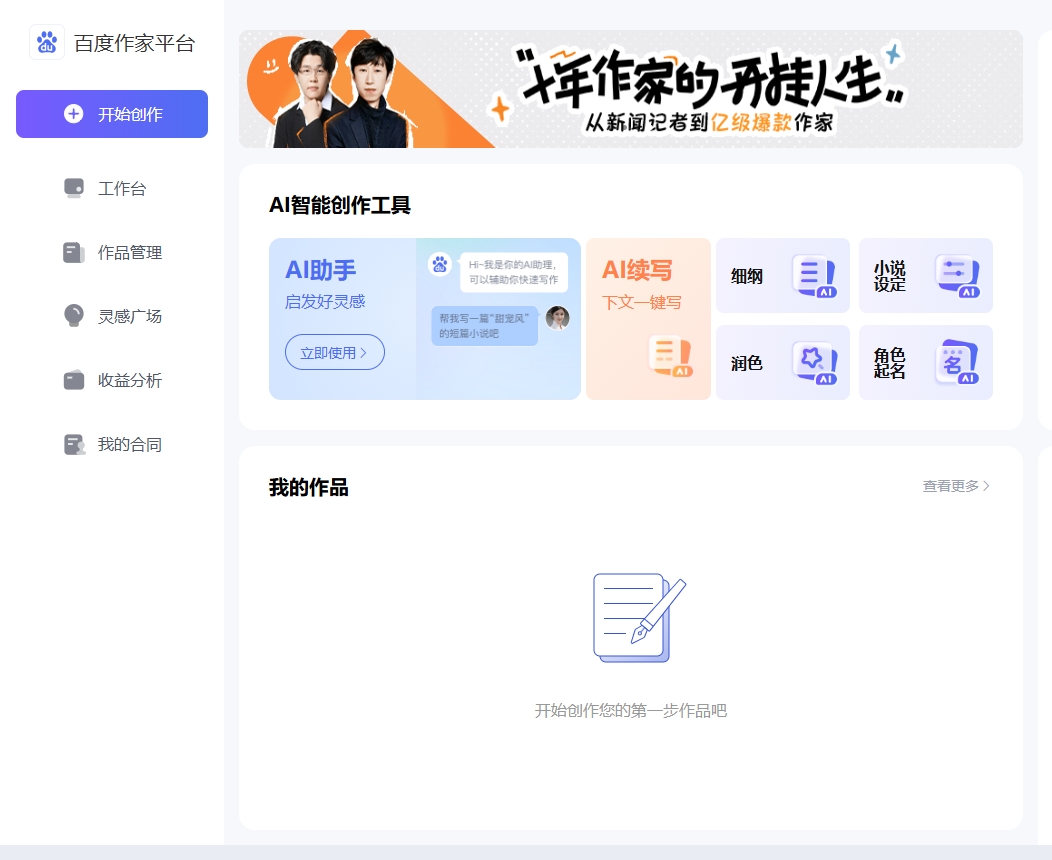Click the chevron in the 立即使用 button
This screenshot has width=1052, height=860.
tap(364, 352)
